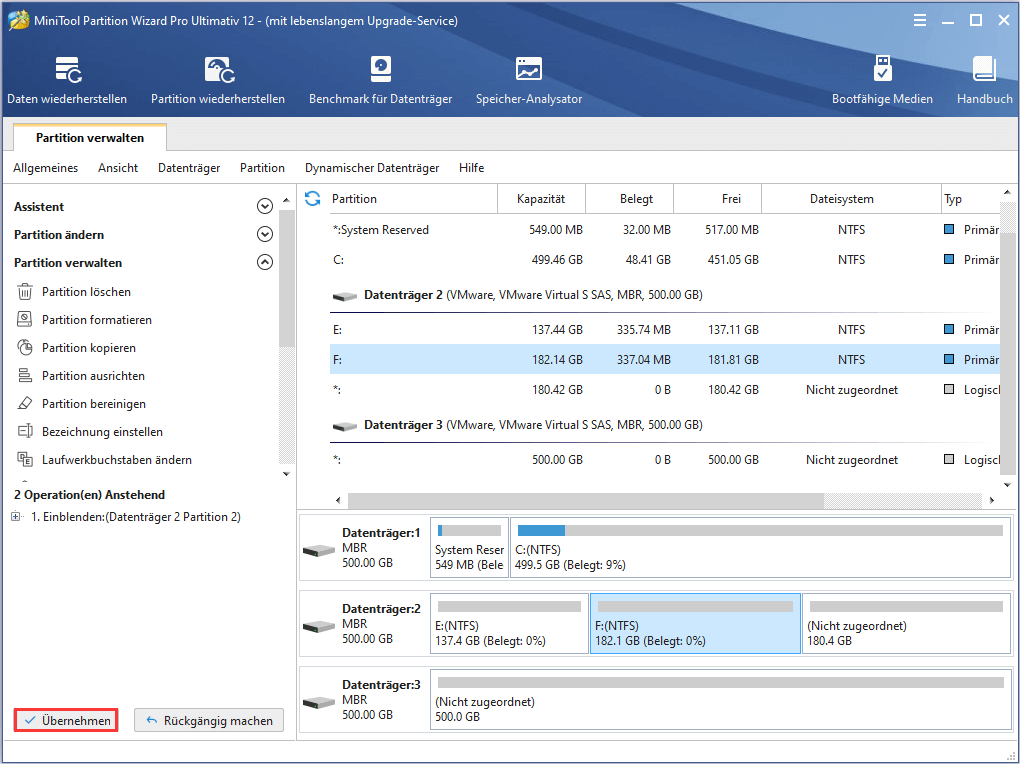The image size is (1020, 764).
Task: Open the Partition menu
Action: point(262,168)
